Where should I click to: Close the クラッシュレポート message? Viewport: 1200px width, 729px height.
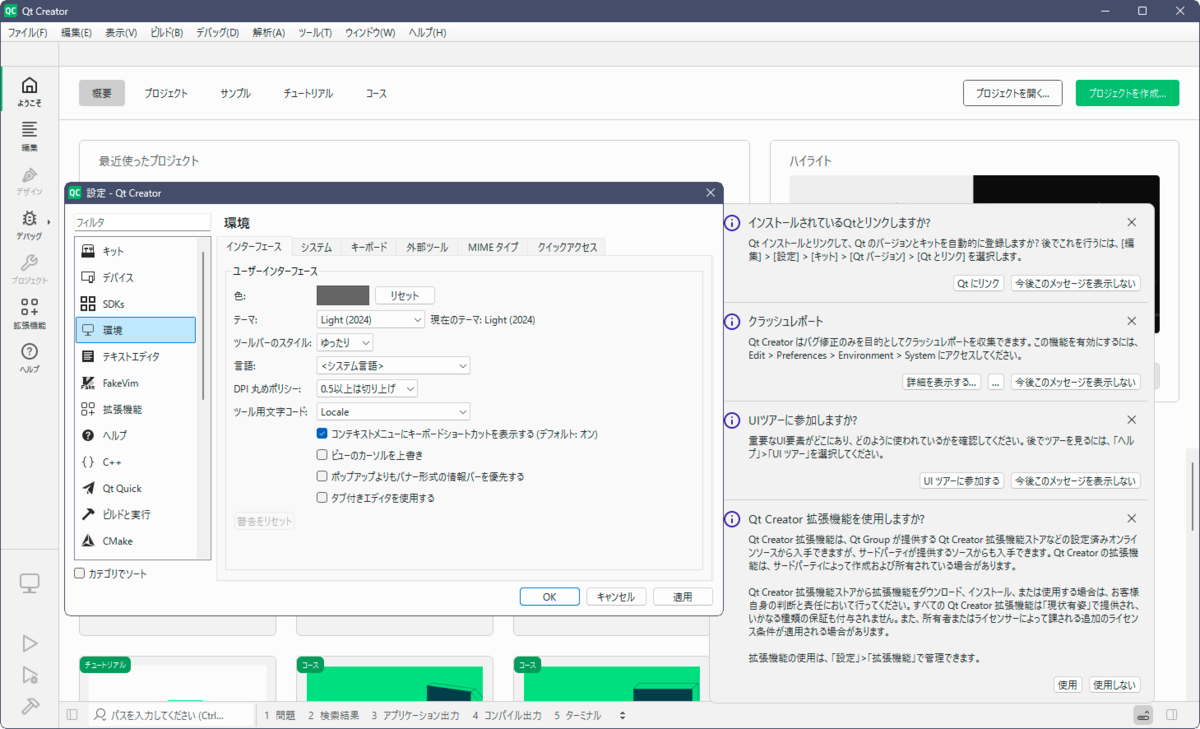coord(1131,321)
